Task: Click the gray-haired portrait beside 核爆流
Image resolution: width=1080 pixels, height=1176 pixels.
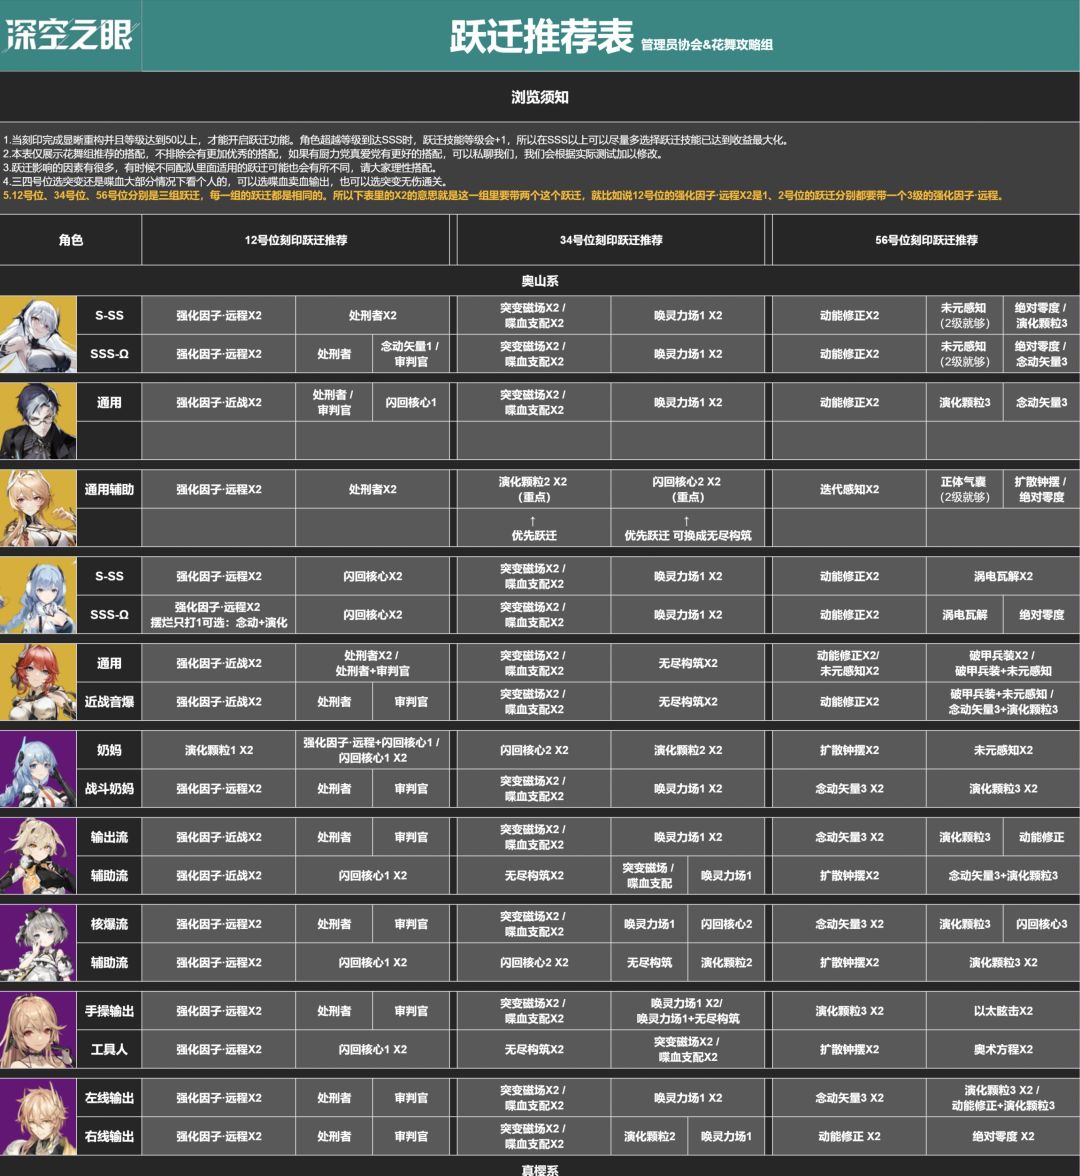Action: pos(38,944)
